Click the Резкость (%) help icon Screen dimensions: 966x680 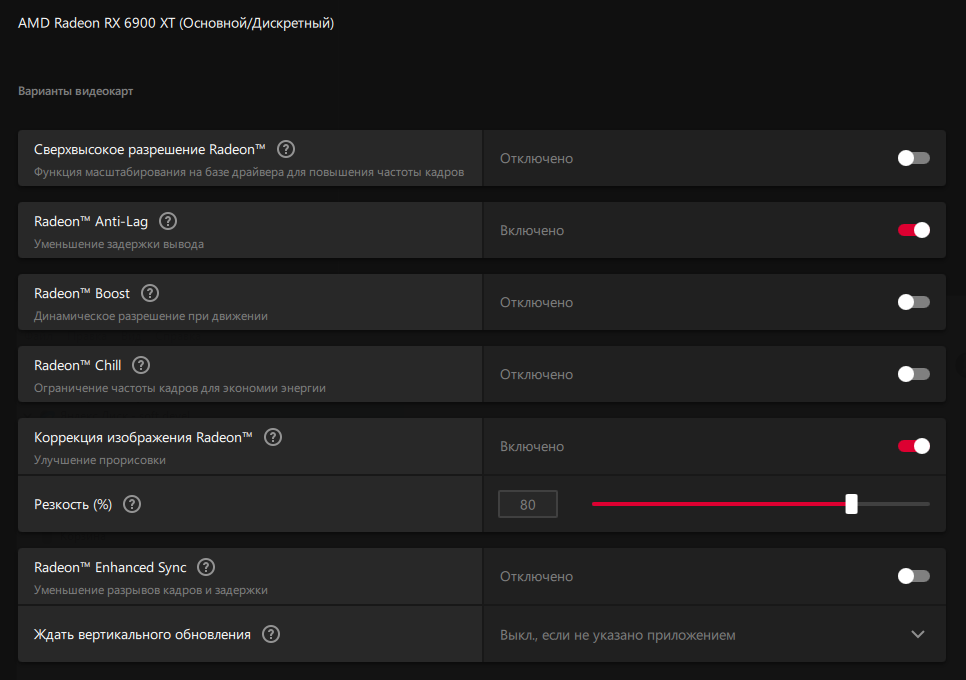point(132,504)
